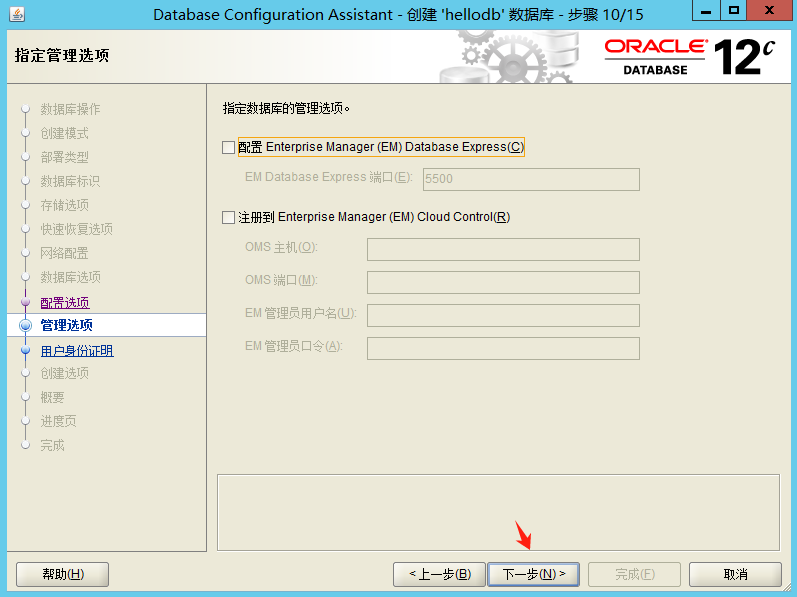Click the OMS 主机(O) label
The image size is (797, 597).
[x=281, y=247]
